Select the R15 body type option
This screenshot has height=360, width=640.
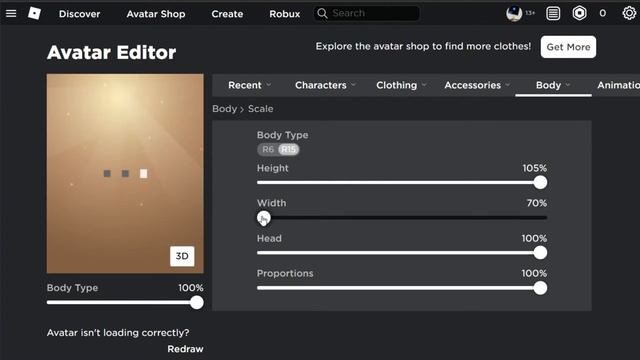coord(289,149)
